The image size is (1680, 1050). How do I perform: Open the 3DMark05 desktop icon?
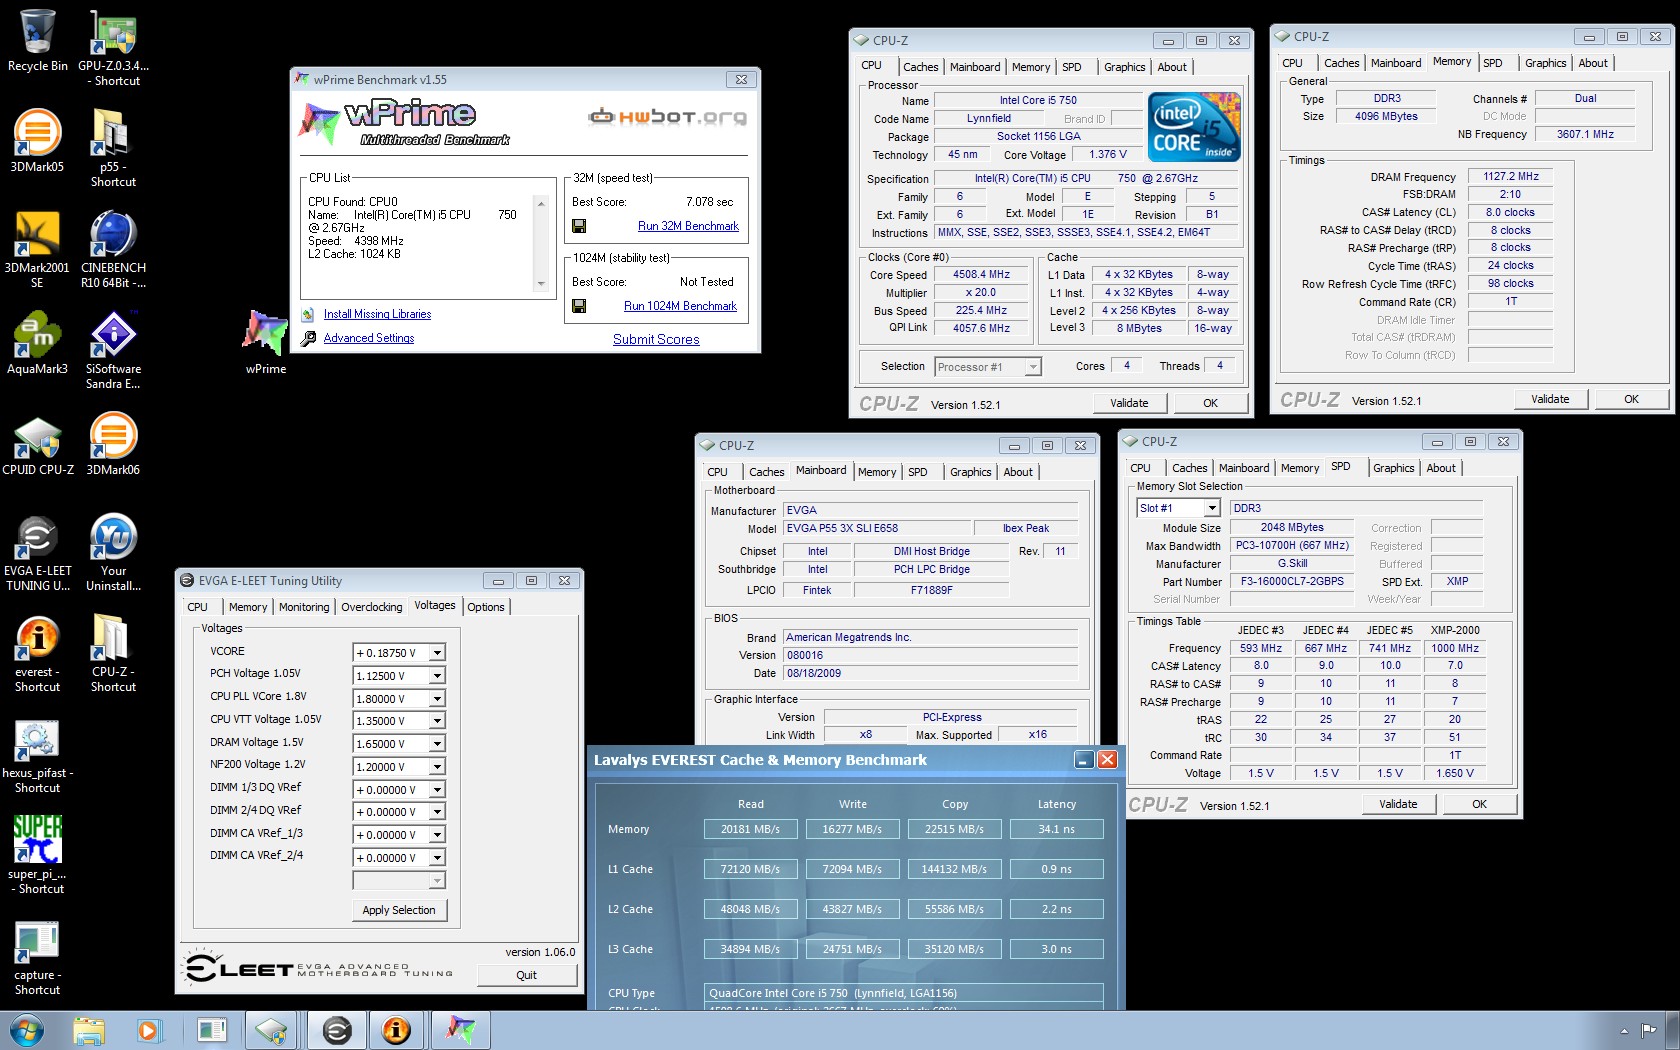(x=38, y=142)
